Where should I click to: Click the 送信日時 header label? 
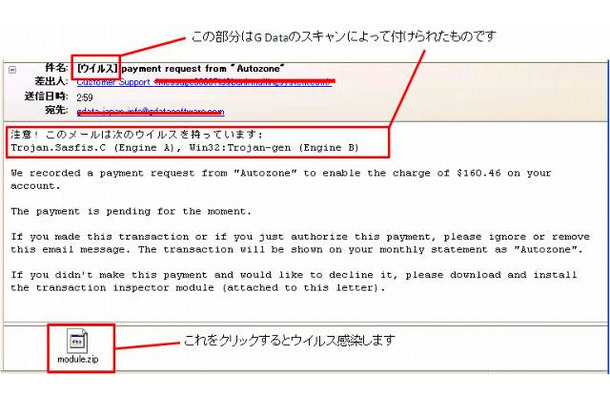tap(46, 96)
